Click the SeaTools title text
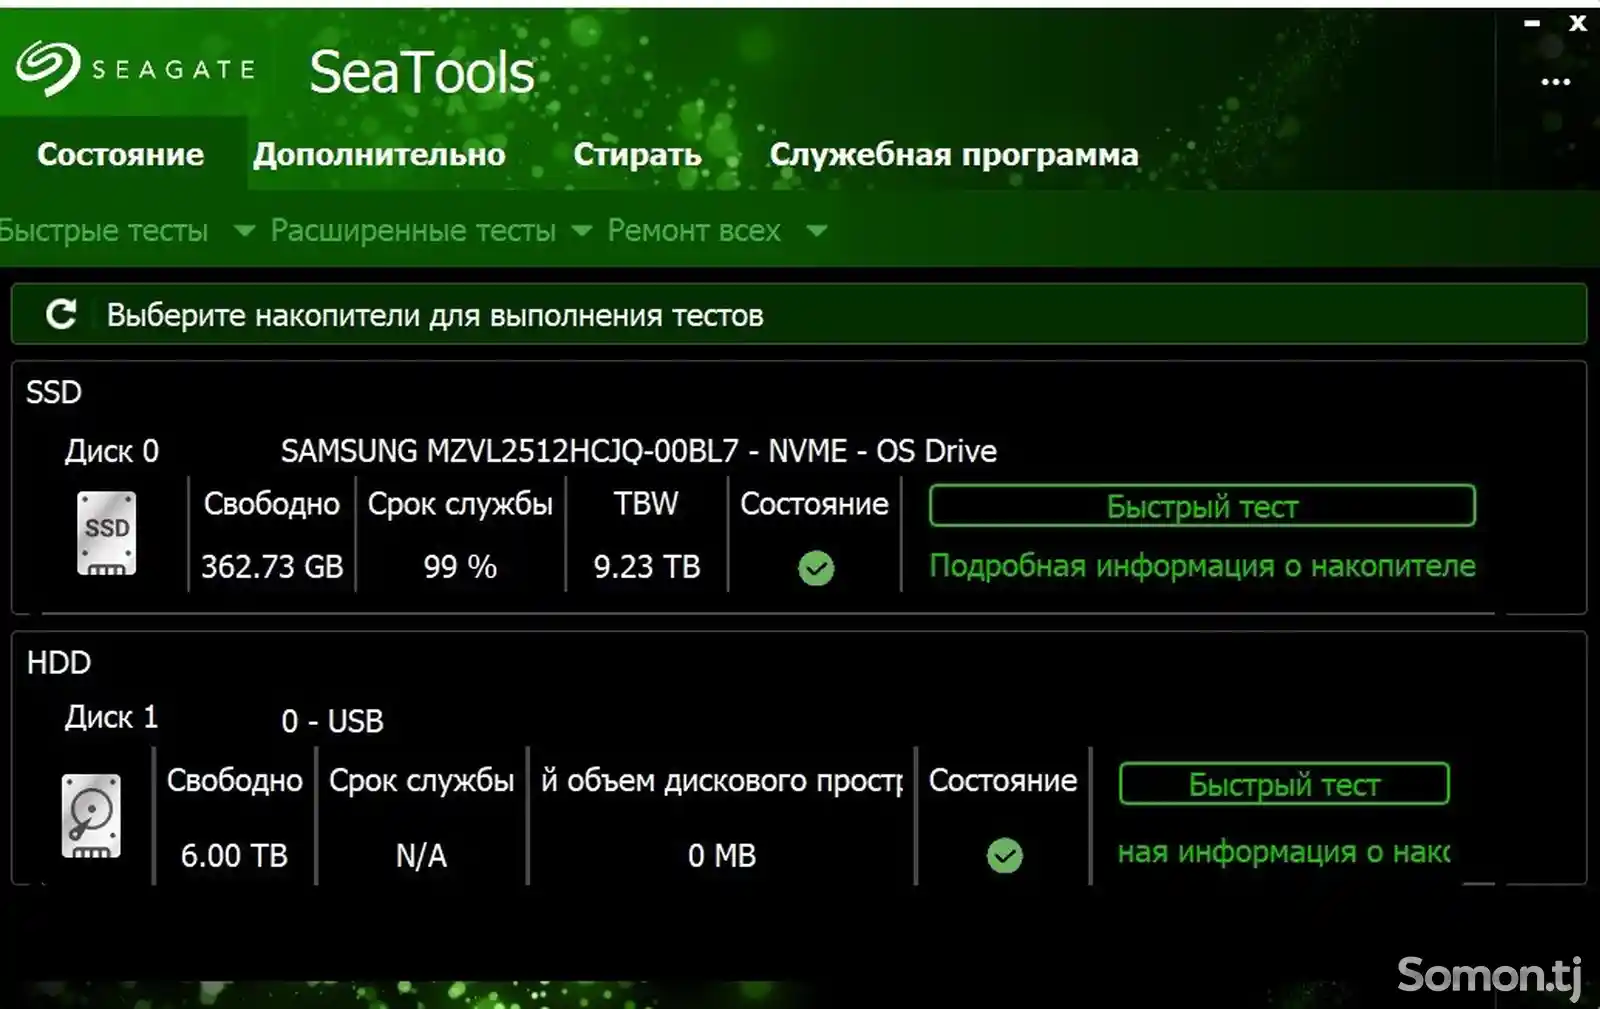 click(422, 72)
